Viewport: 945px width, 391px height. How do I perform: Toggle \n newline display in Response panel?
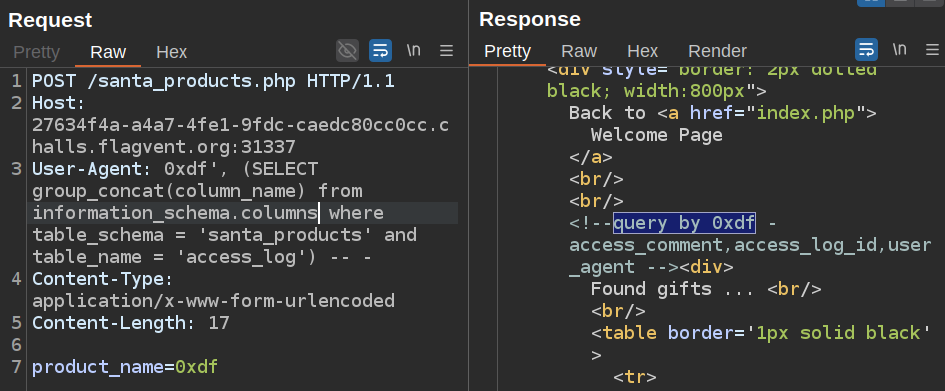(x=900, y=49)
